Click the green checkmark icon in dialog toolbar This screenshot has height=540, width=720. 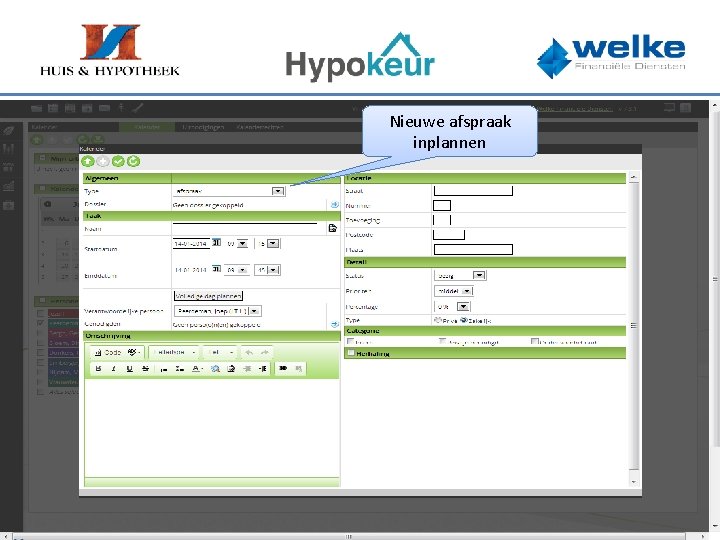118,161
